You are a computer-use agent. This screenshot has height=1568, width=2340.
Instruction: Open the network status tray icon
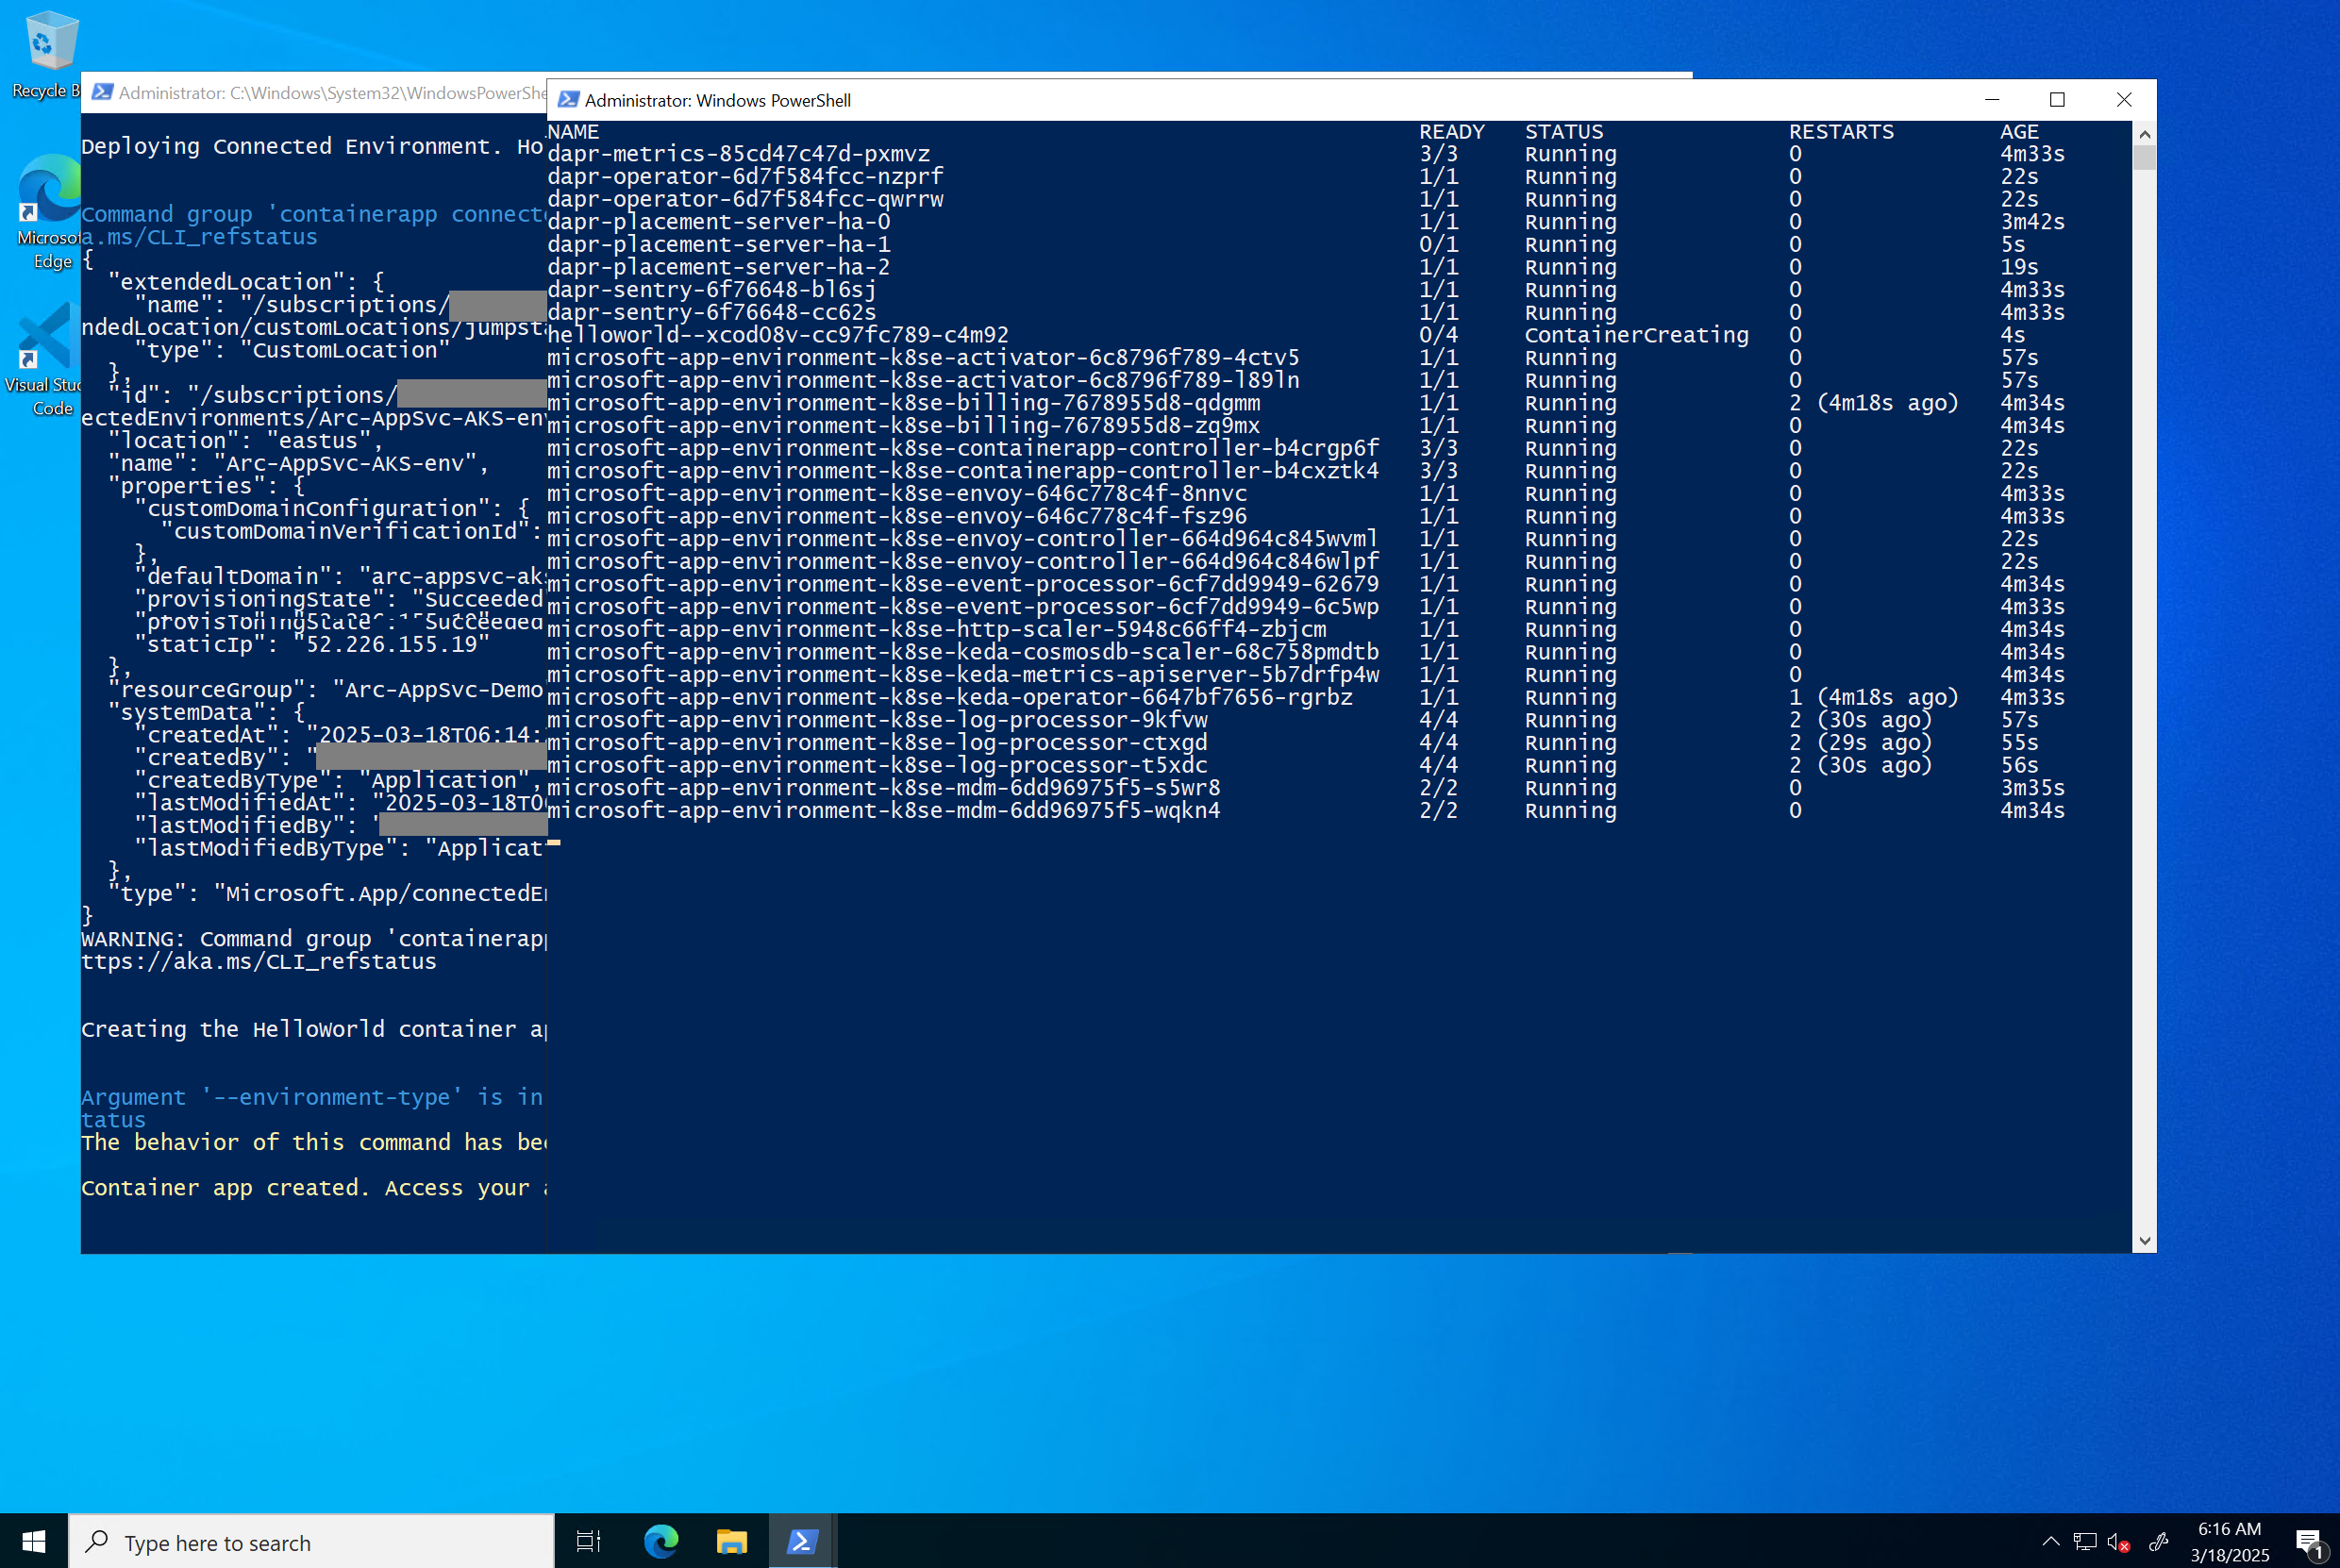click(2084, 1542)
